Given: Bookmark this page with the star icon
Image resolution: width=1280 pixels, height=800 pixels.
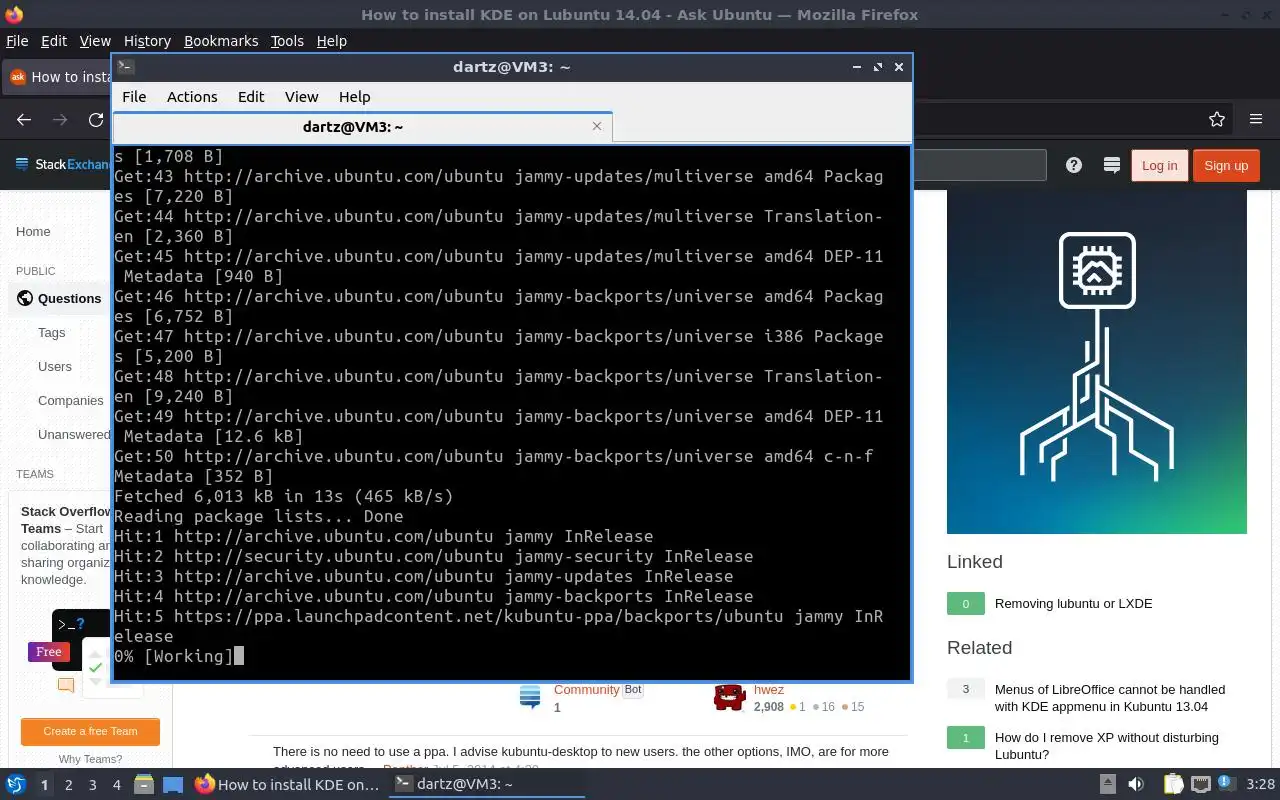Looking at the screenshot, I should click(1217, 120).
